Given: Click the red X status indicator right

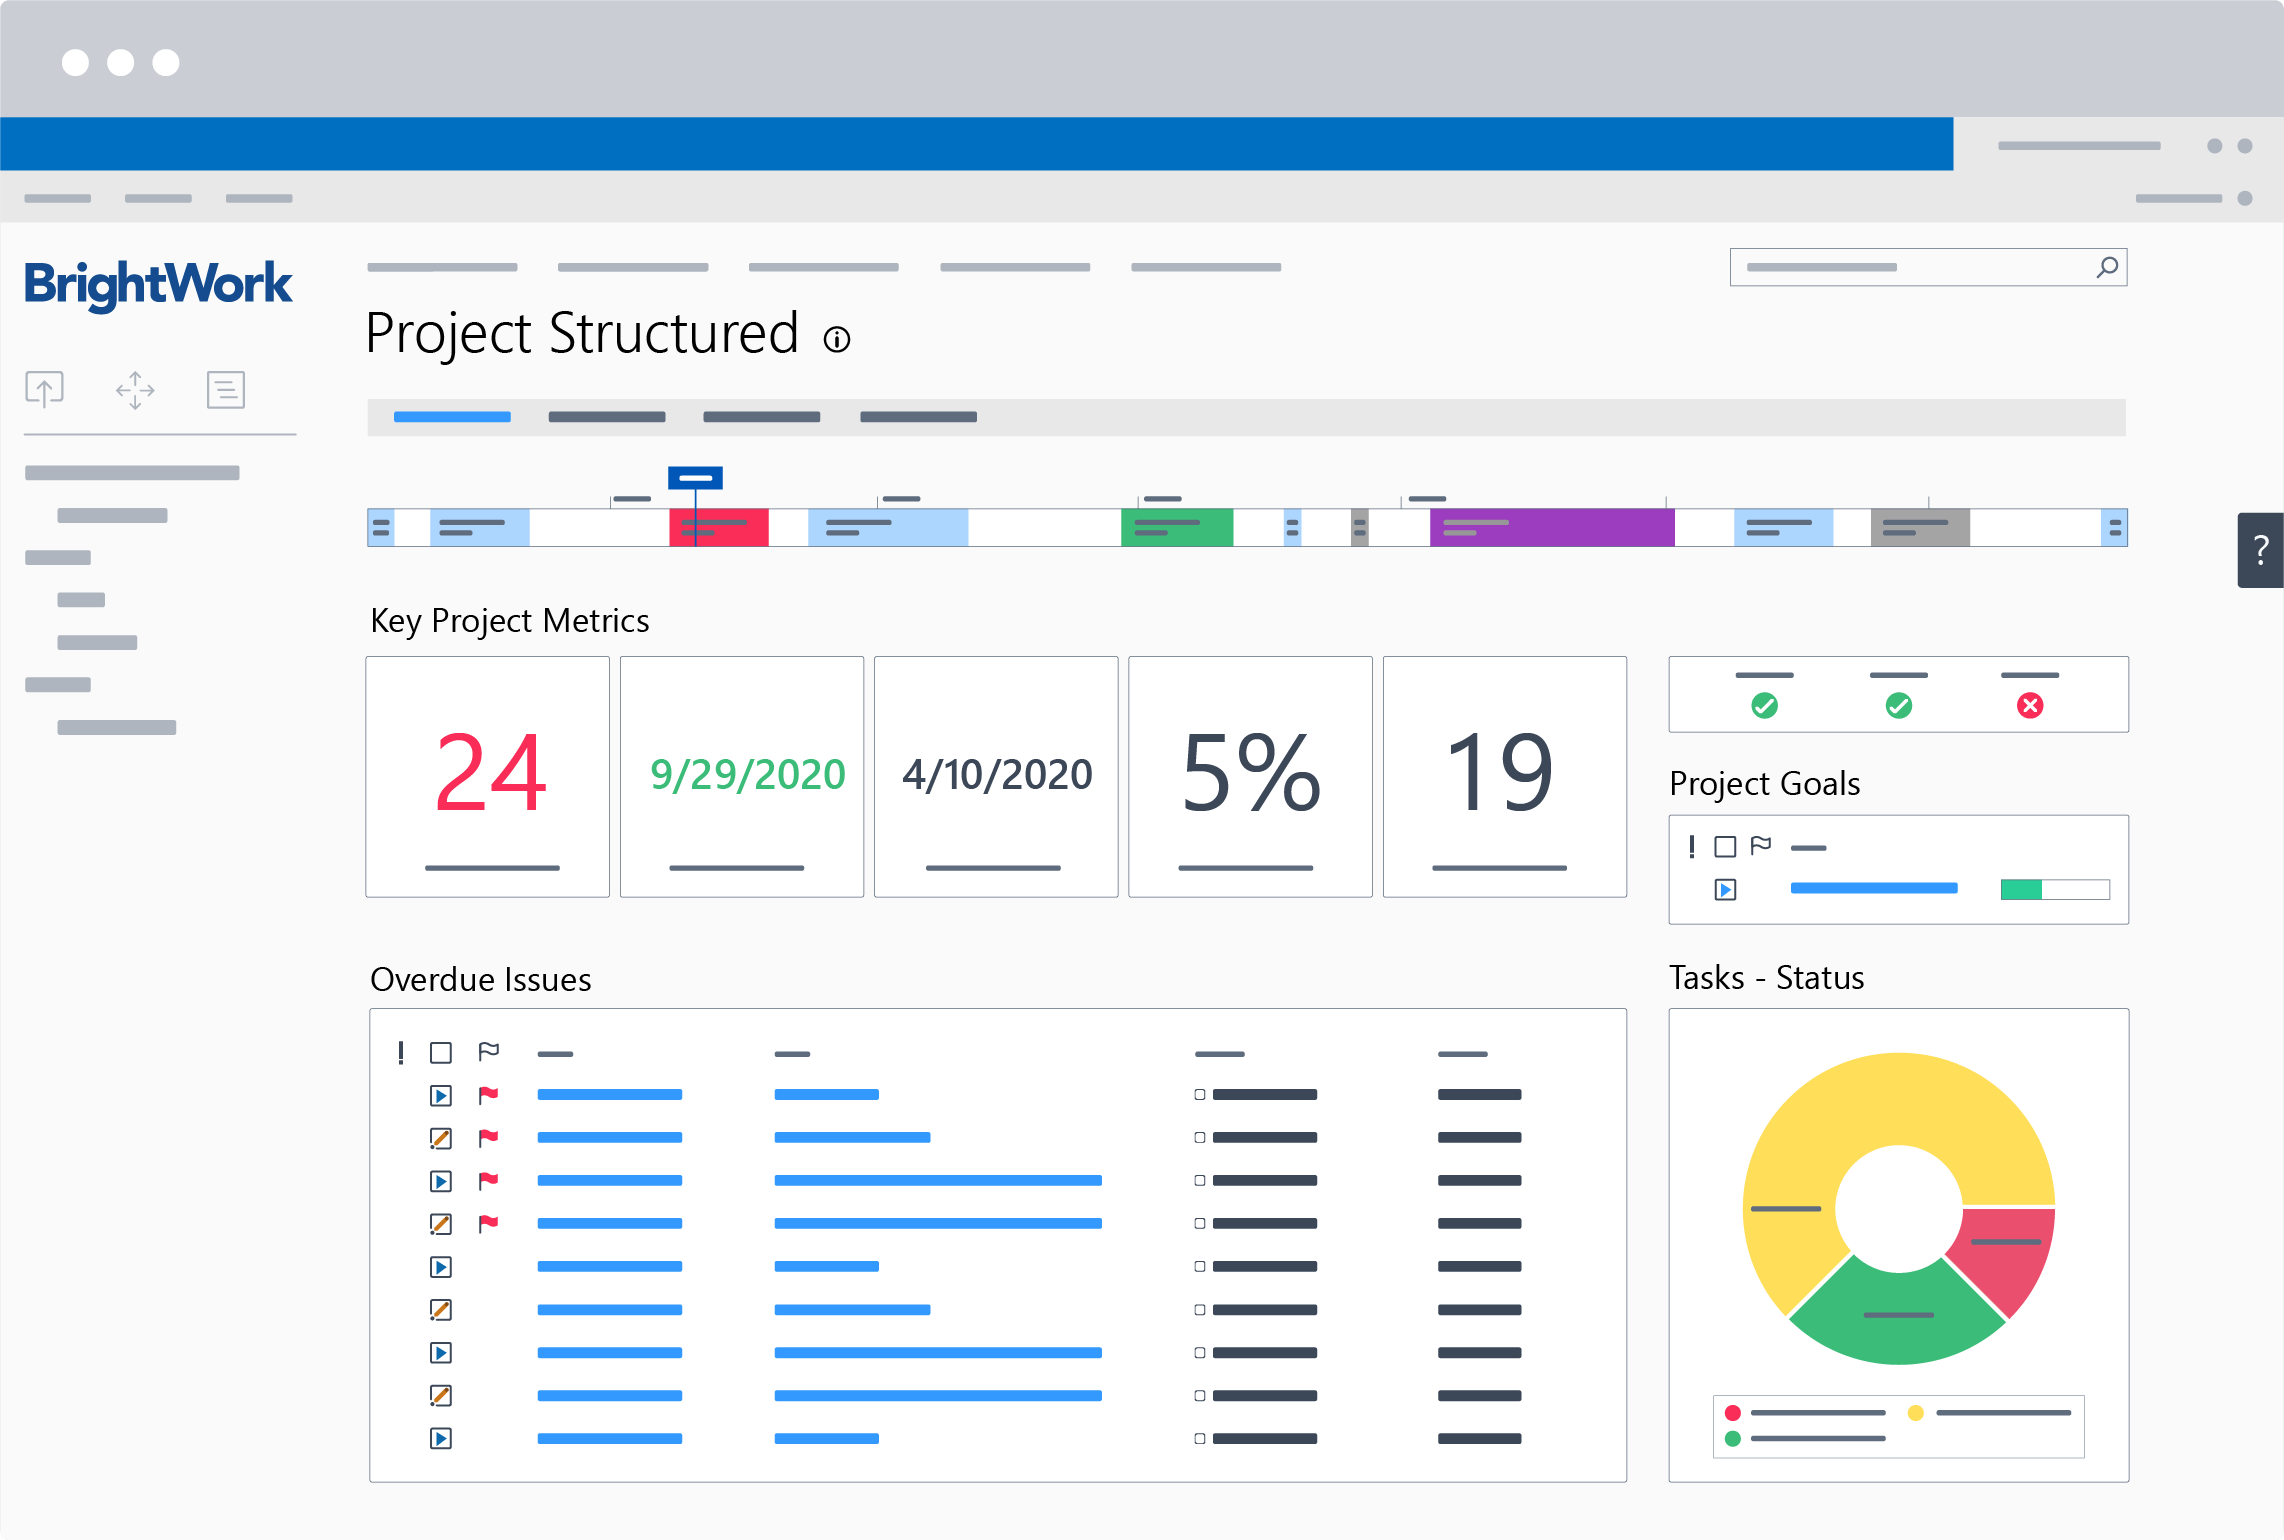Looking at the screenshot, I should pos(2037,706).
